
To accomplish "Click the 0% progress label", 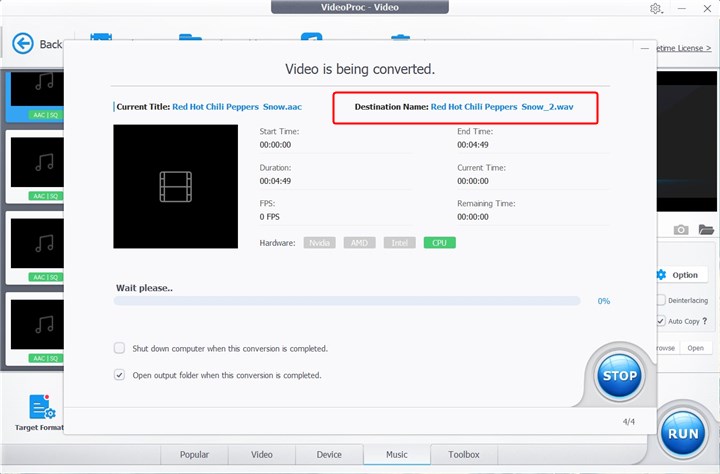I will click(604, 301).
